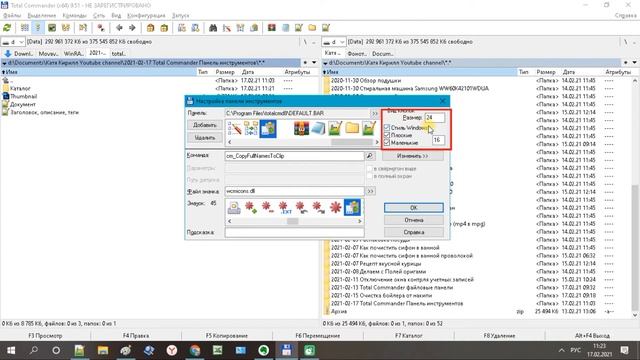Click the Справка dialog button

coord(413,232)
